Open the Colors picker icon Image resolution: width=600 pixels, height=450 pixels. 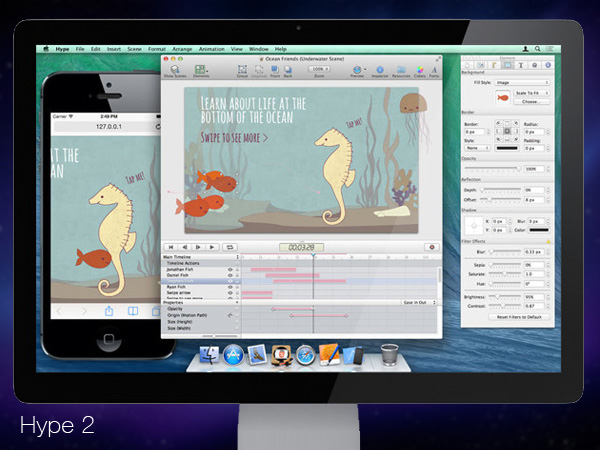coord(420,69)
